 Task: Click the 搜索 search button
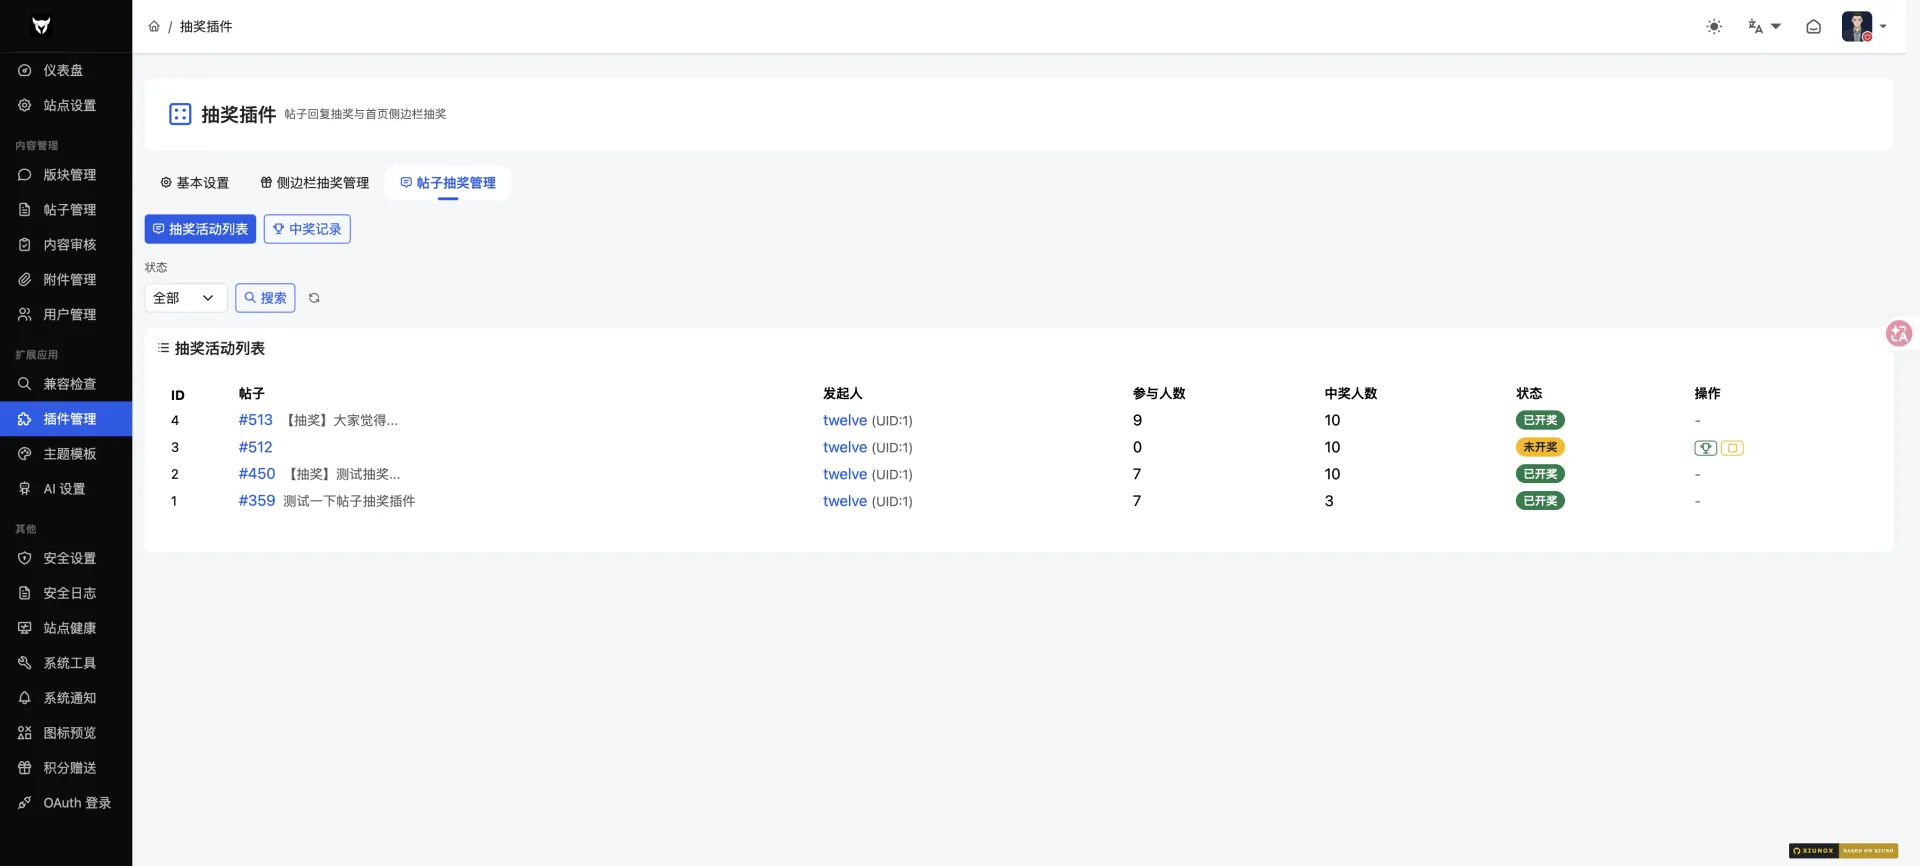[265, 298]
